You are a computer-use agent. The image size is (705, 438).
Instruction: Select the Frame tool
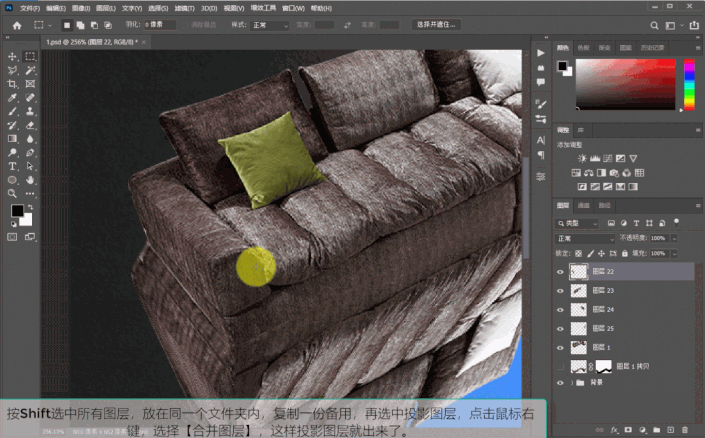point(30,84)
